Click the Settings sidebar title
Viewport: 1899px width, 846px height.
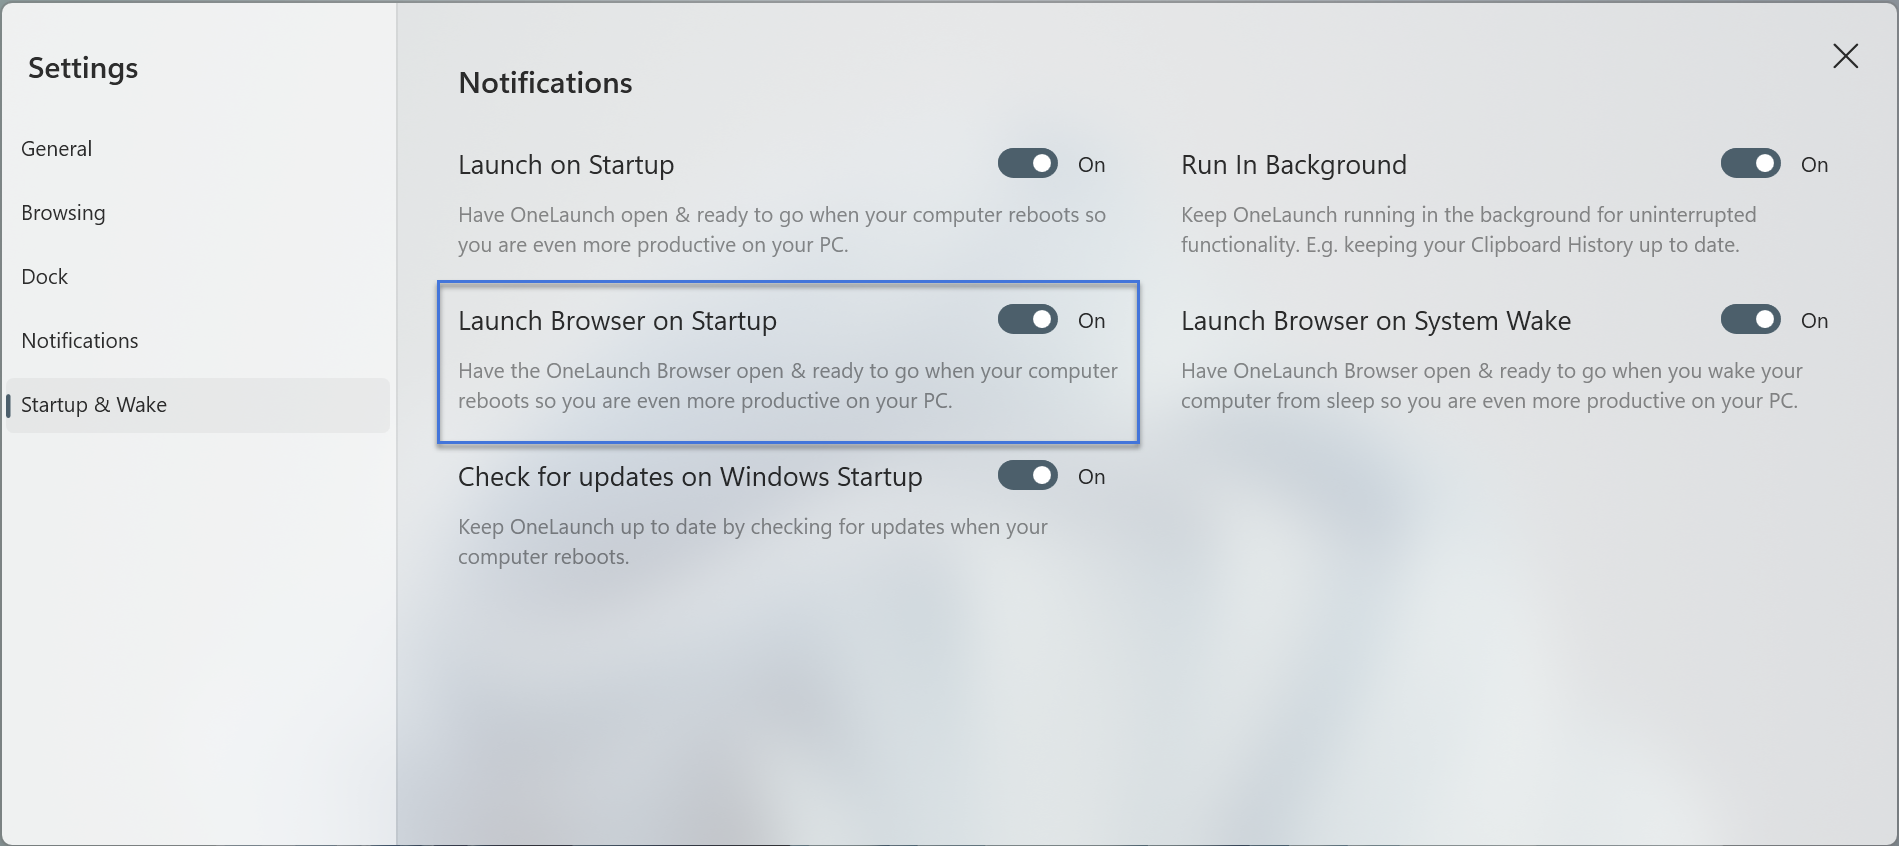[x=83, y=68]
